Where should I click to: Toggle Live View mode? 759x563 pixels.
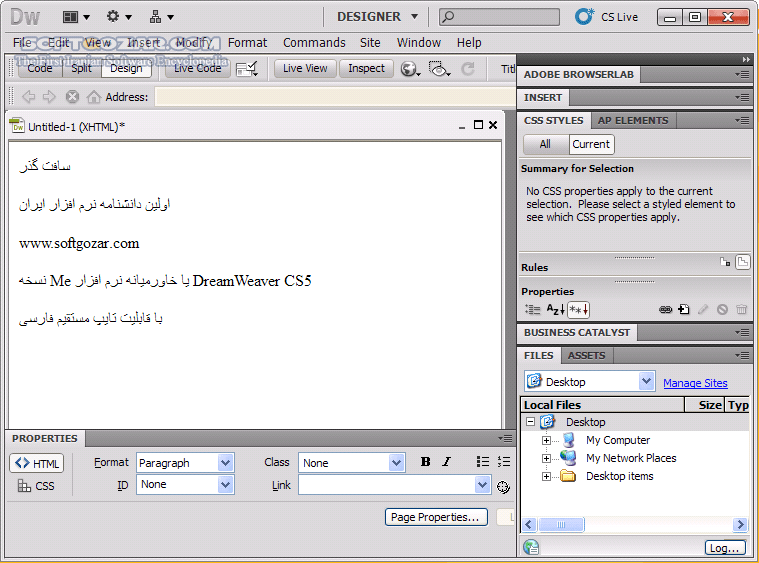point(305,68)
